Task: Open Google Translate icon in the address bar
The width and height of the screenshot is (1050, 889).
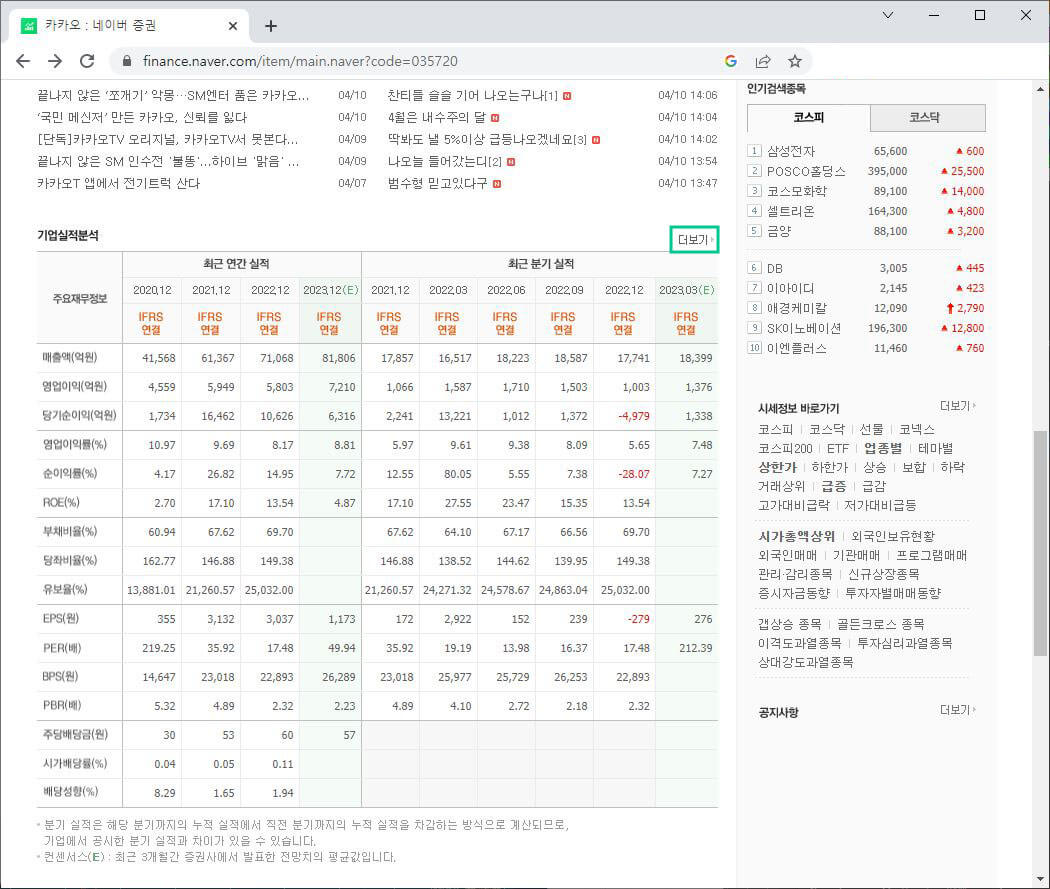Action: (x=731, y=60)
